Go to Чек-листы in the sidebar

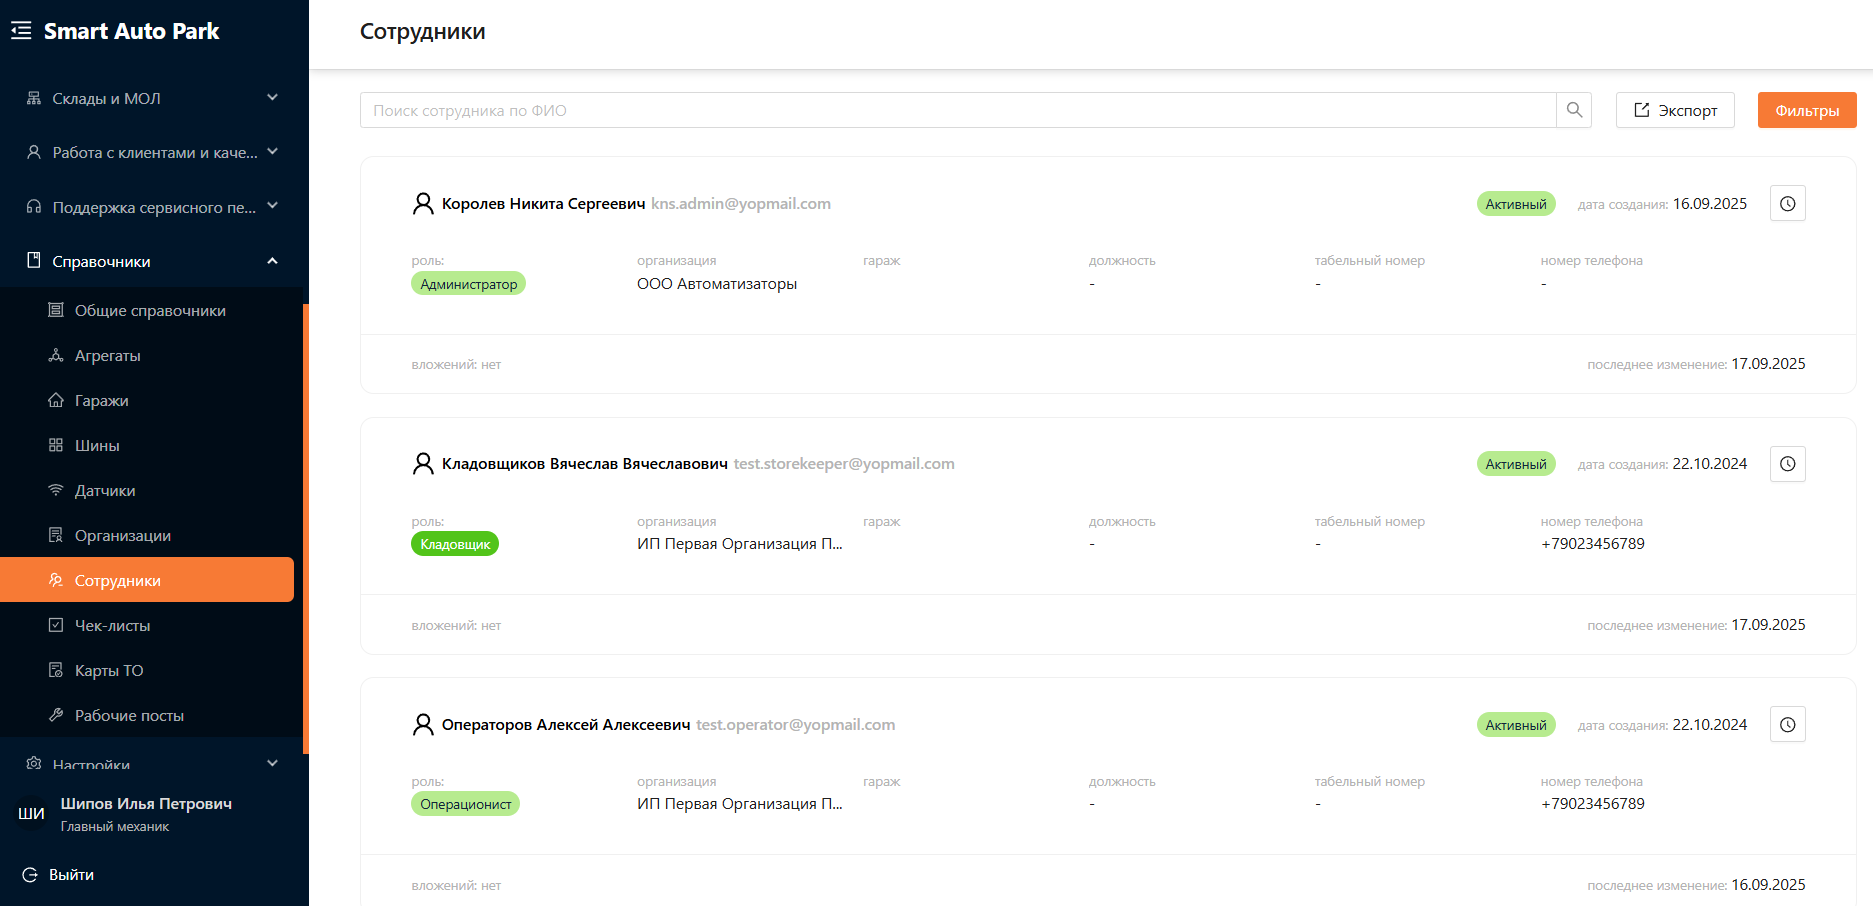112,626
